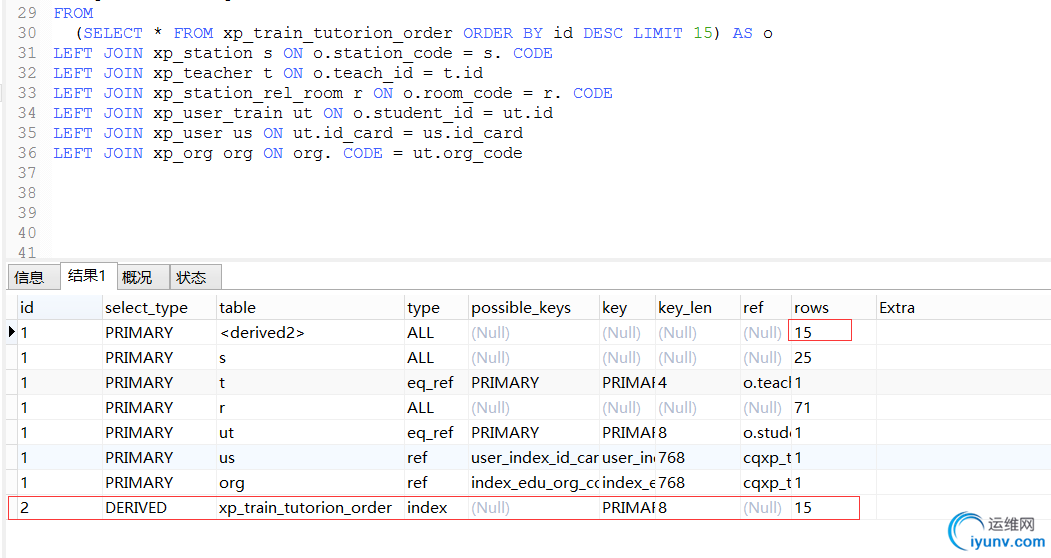Click the key_len column header
The image size is (1051, 558).
[685, 307]
